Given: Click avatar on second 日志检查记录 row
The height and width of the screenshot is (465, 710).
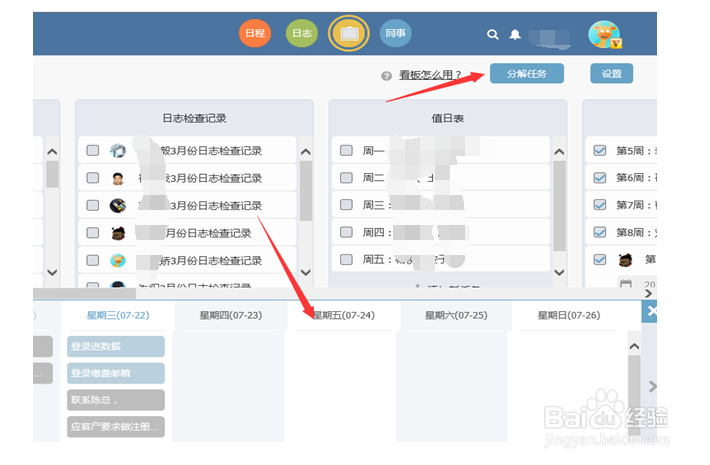Looking at the screenshot, I should point(118,178).
